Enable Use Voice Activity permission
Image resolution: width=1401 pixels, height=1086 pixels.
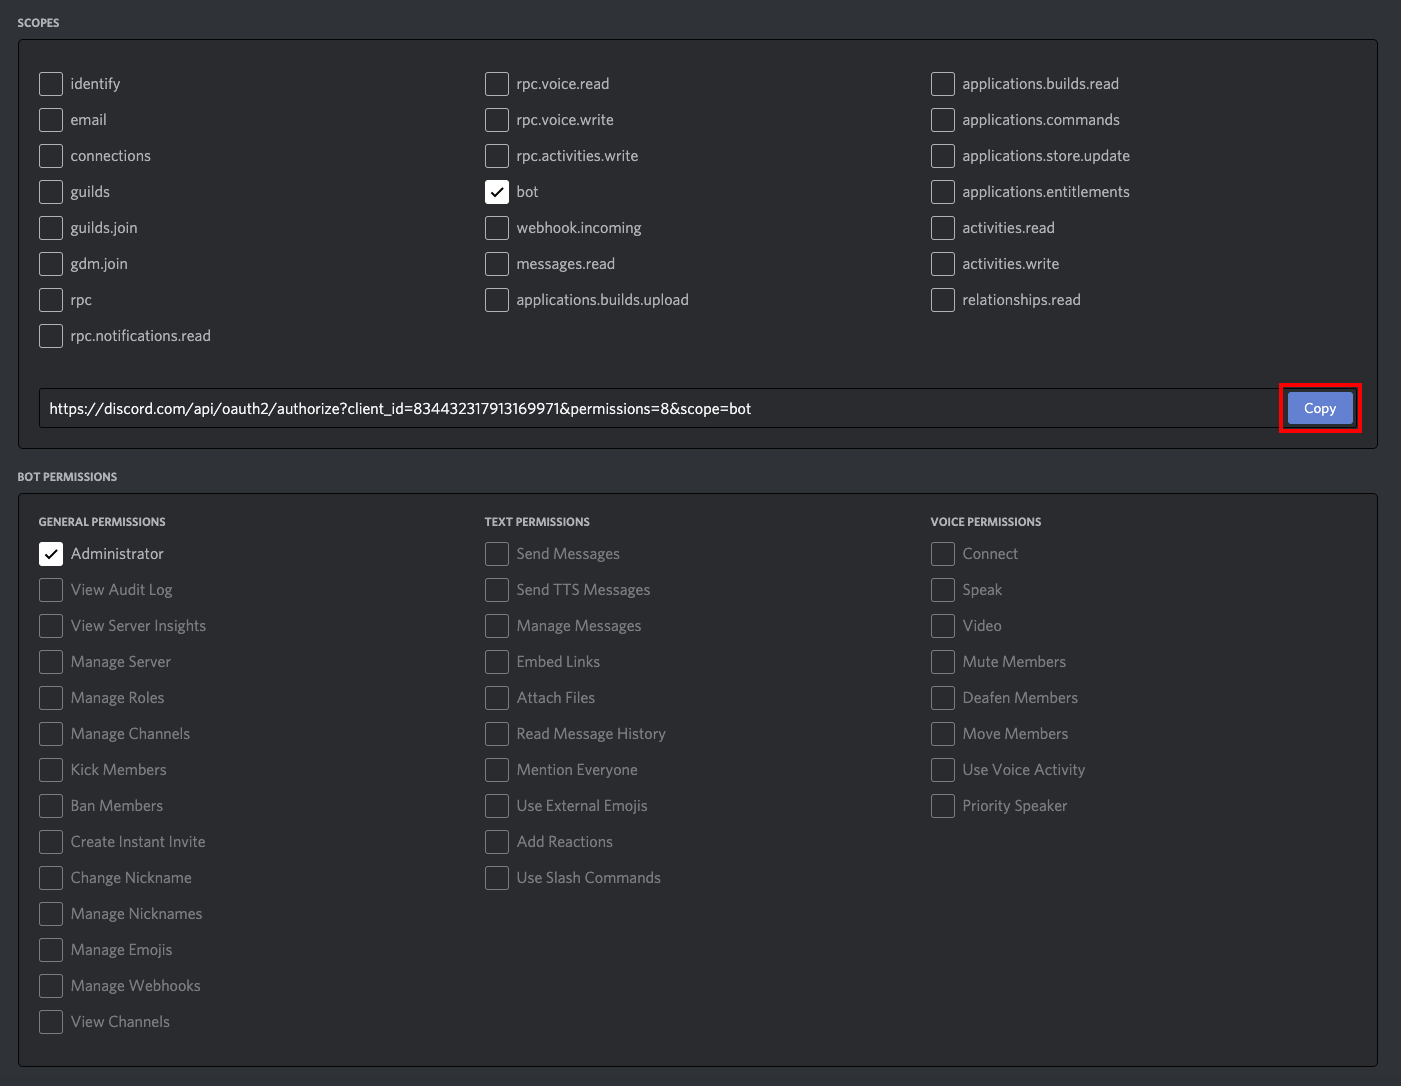943,770
